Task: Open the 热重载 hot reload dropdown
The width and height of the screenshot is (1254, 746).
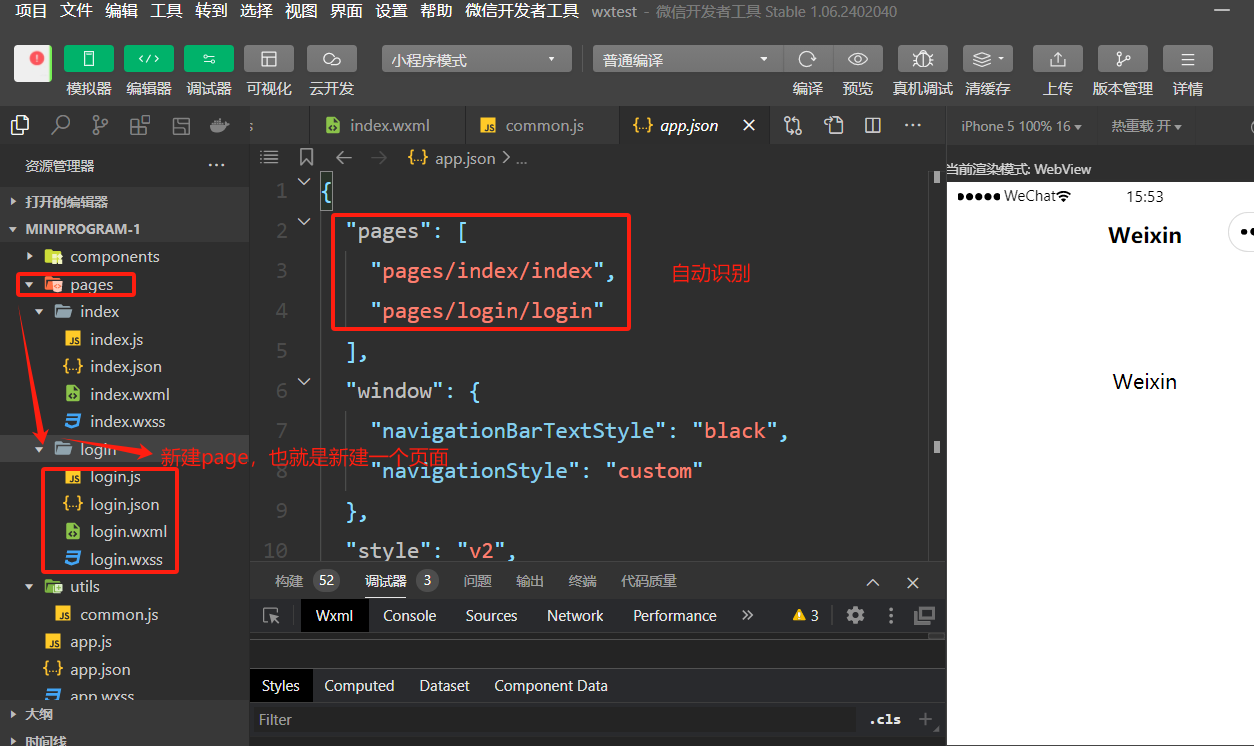Action: (1146, 126)
